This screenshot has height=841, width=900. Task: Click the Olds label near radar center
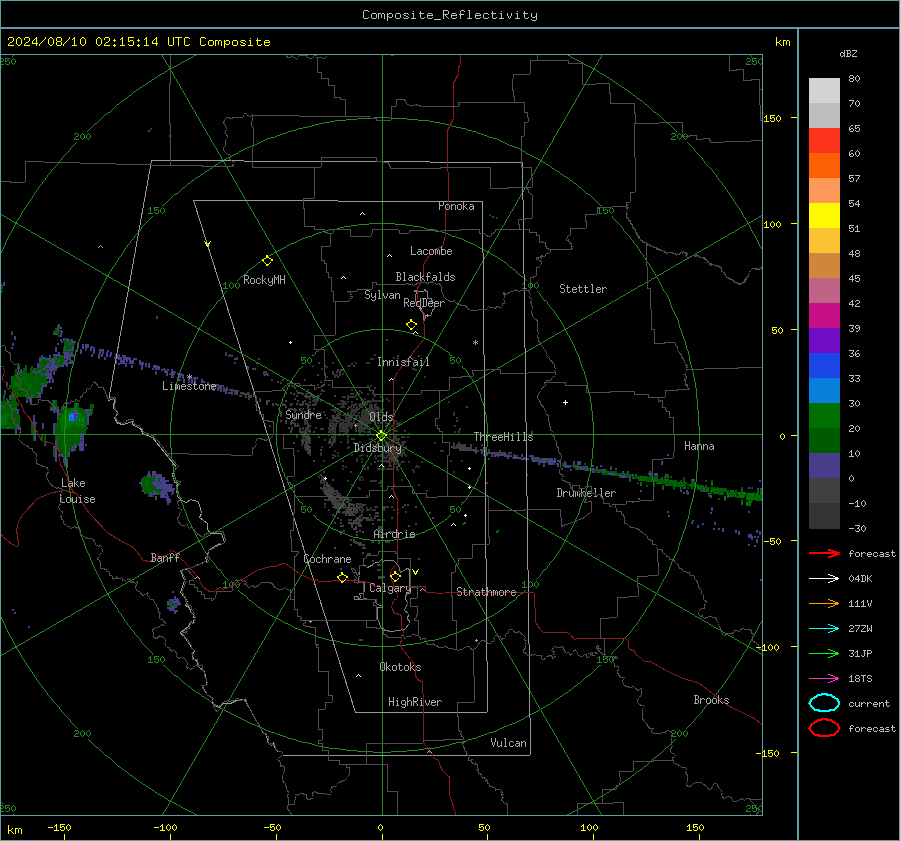381,417
